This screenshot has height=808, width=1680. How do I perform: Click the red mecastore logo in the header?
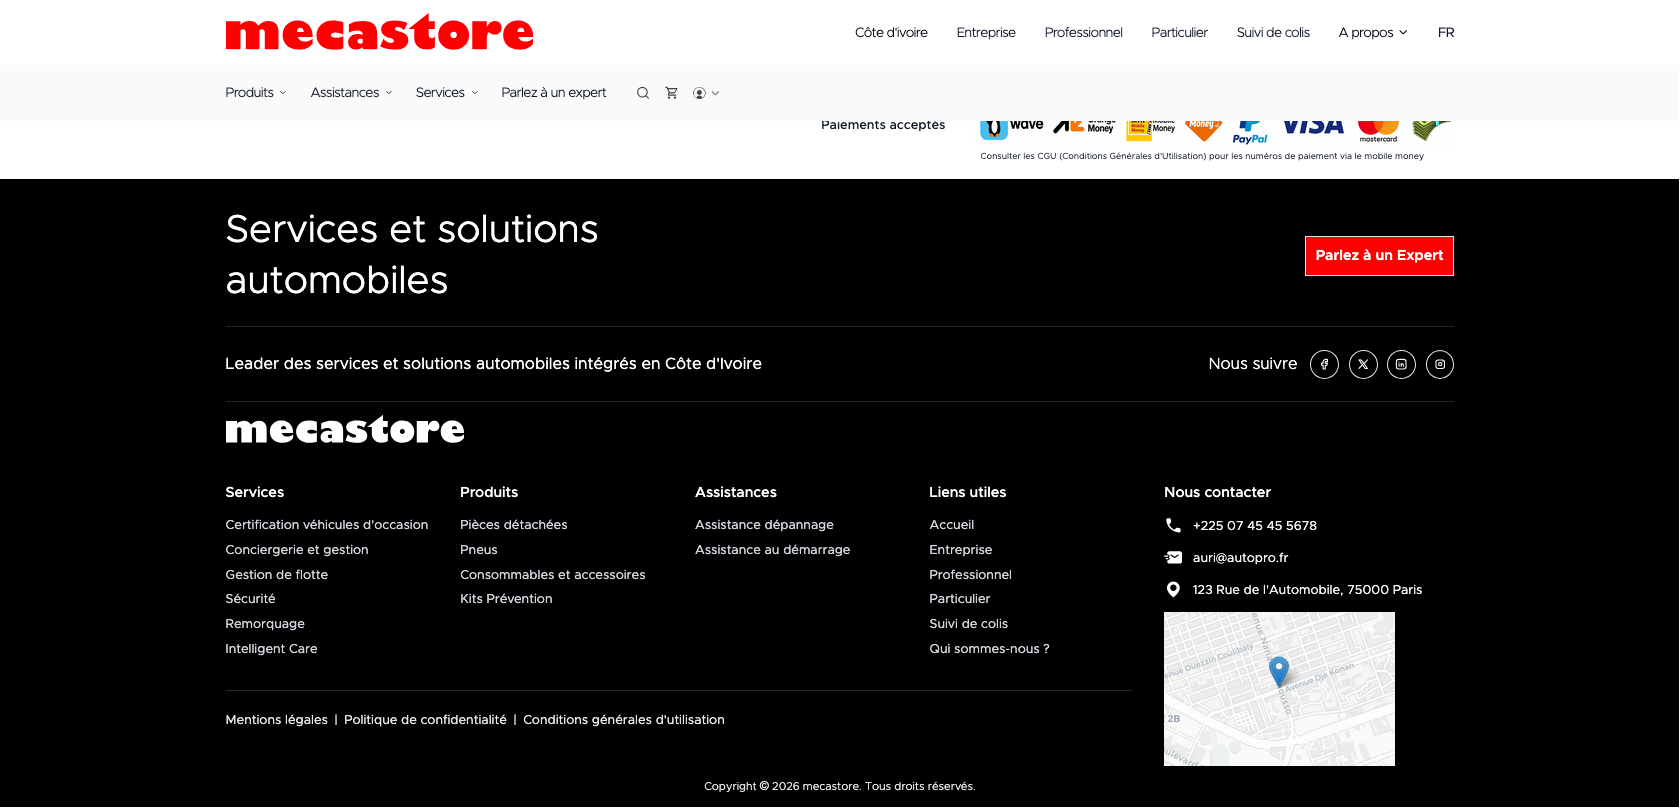379,33
